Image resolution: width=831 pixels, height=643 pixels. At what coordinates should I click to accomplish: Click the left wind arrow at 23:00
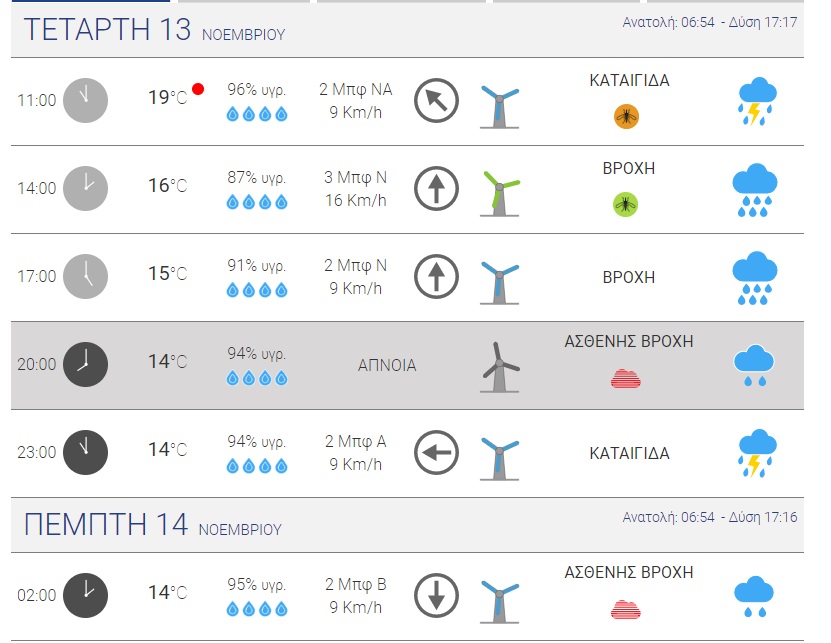[x=436, y=453]
